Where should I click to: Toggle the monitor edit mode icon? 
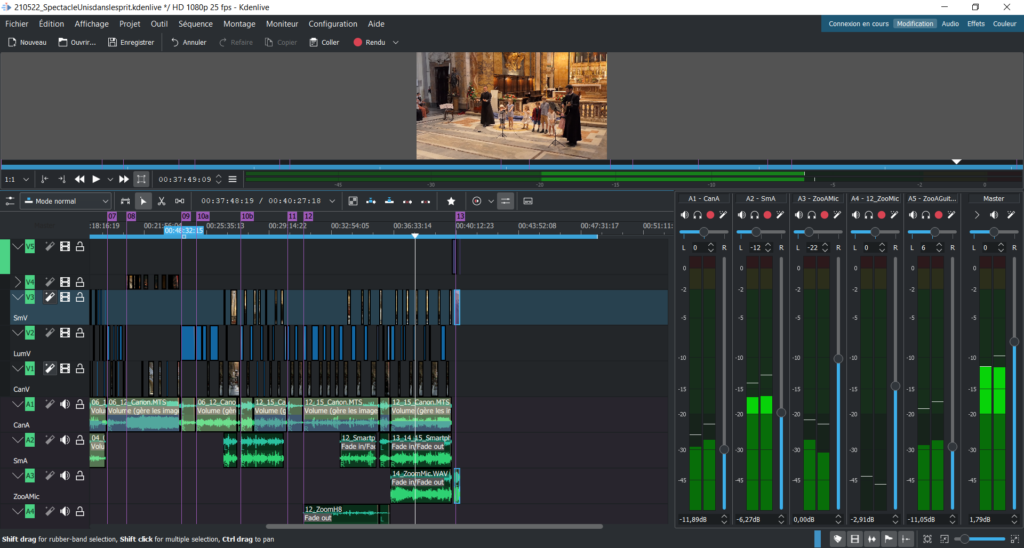(x=141, y=179)
